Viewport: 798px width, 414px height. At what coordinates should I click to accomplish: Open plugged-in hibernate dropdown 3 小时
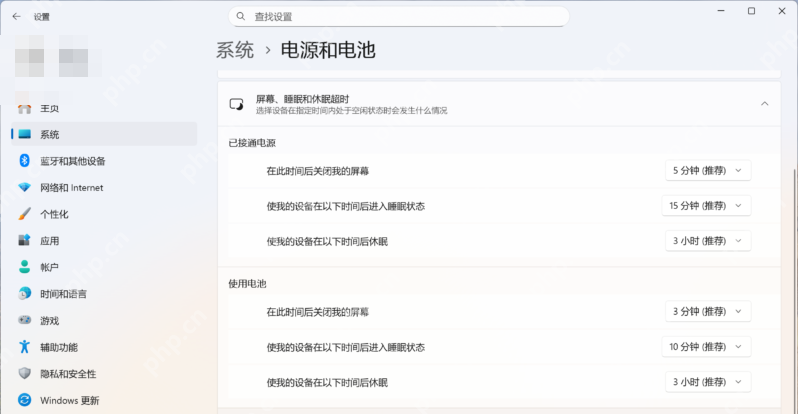tap(708, 241)
